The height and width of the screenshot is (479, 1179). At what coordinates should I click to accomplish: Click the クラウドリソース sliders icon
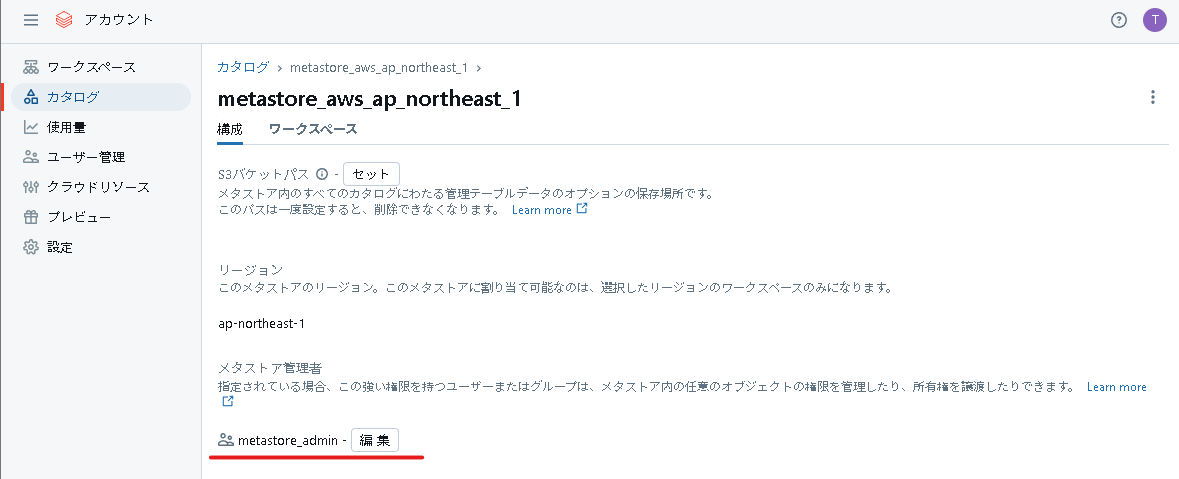coord(31,187)
